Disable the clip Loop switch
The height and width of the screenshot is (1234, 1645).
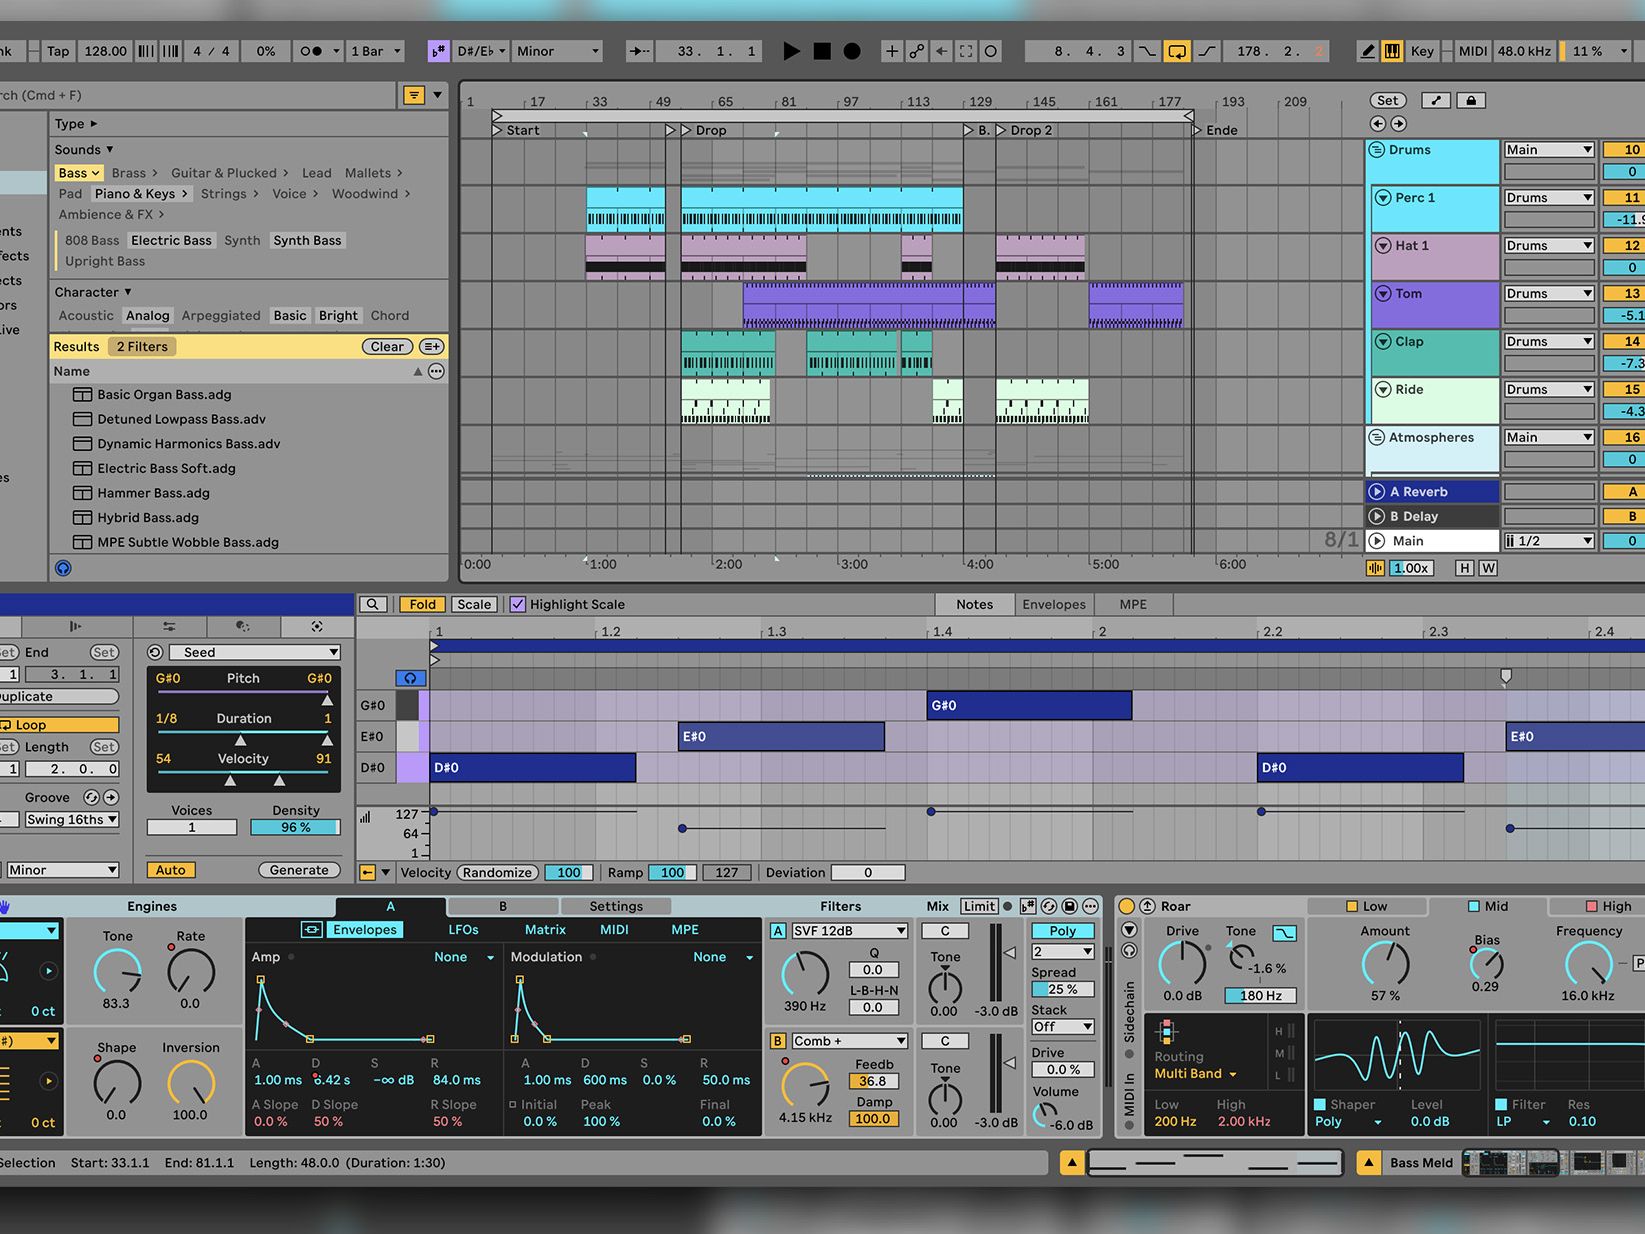(59, 725)
